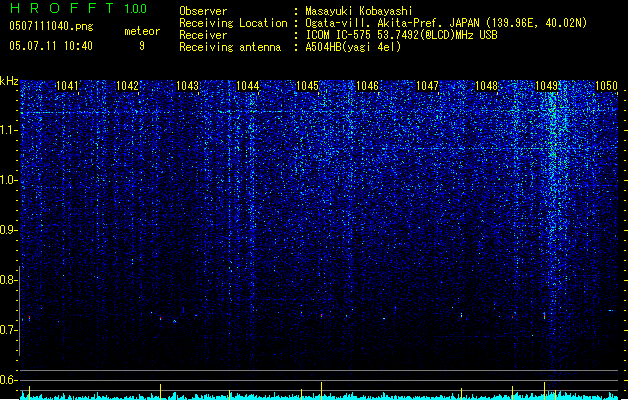Click time marker 1041
This screenshot has height=400, width=629.
[x=67, y=86]
